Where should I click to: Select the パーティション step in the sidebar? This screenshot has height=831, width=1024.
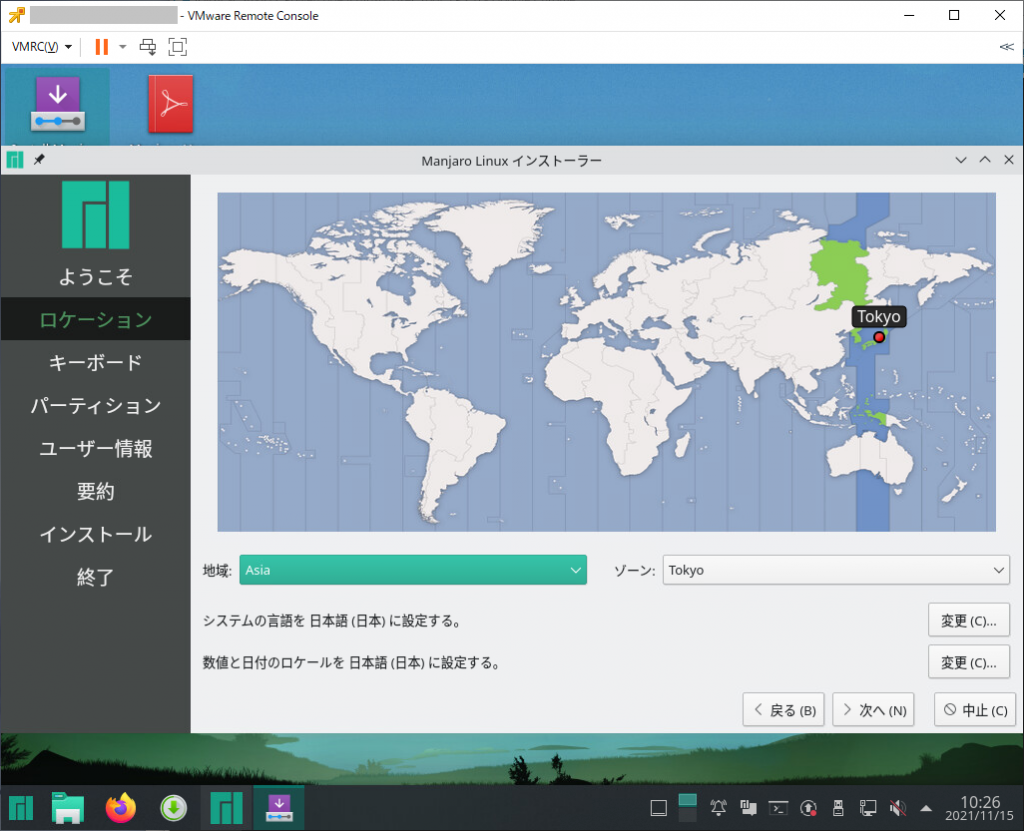click(95, 406)
